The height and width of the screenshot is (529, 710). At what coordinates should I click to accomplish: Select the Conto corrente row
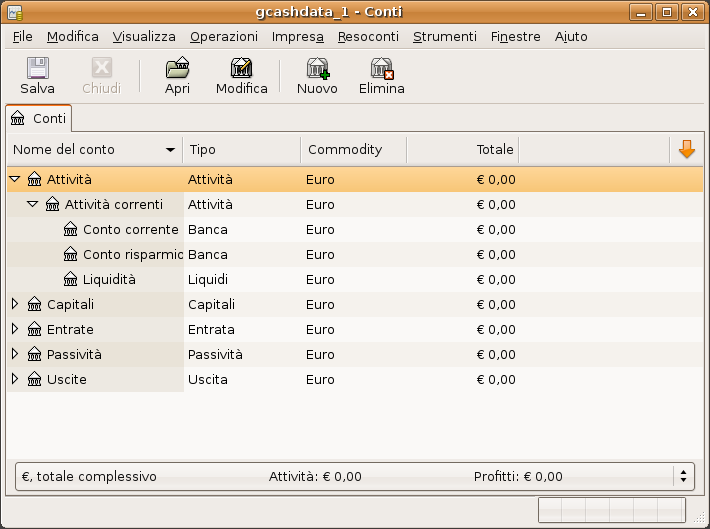(131, 229)
